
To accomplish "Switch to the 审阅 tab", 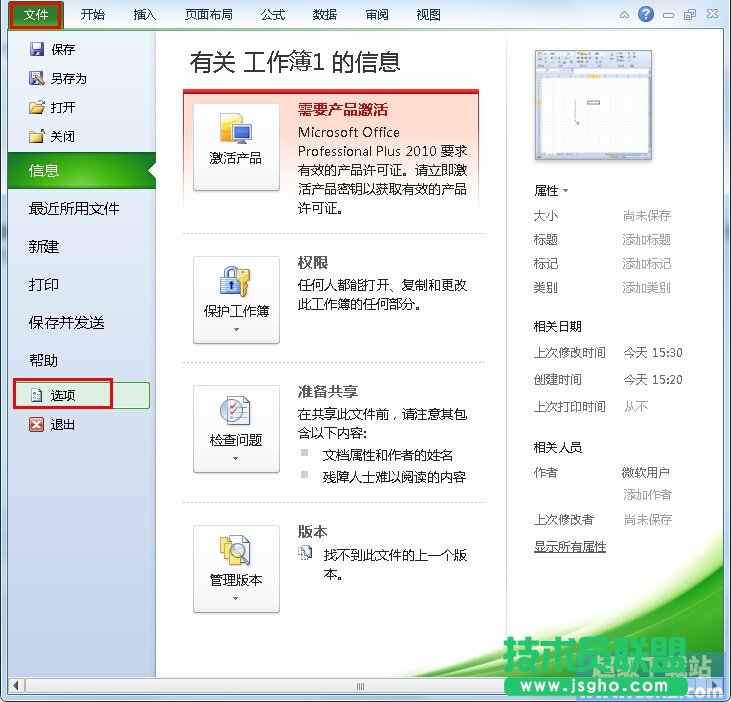I will [377, 15].
